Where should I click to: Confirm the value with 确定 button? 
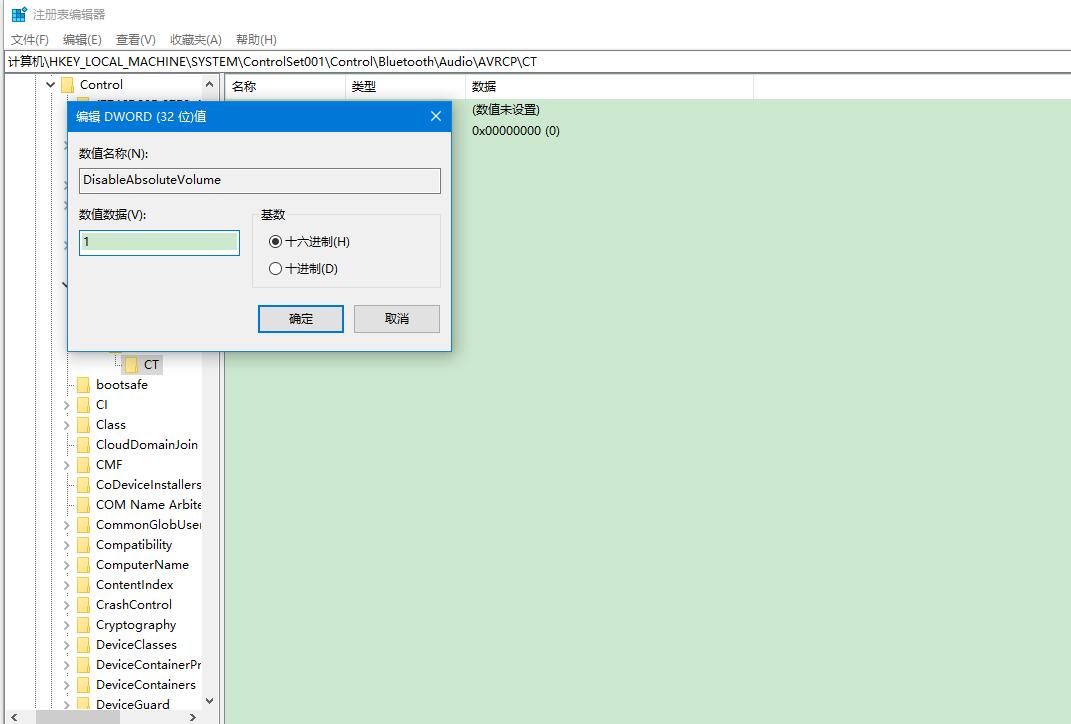coord(301,319)
